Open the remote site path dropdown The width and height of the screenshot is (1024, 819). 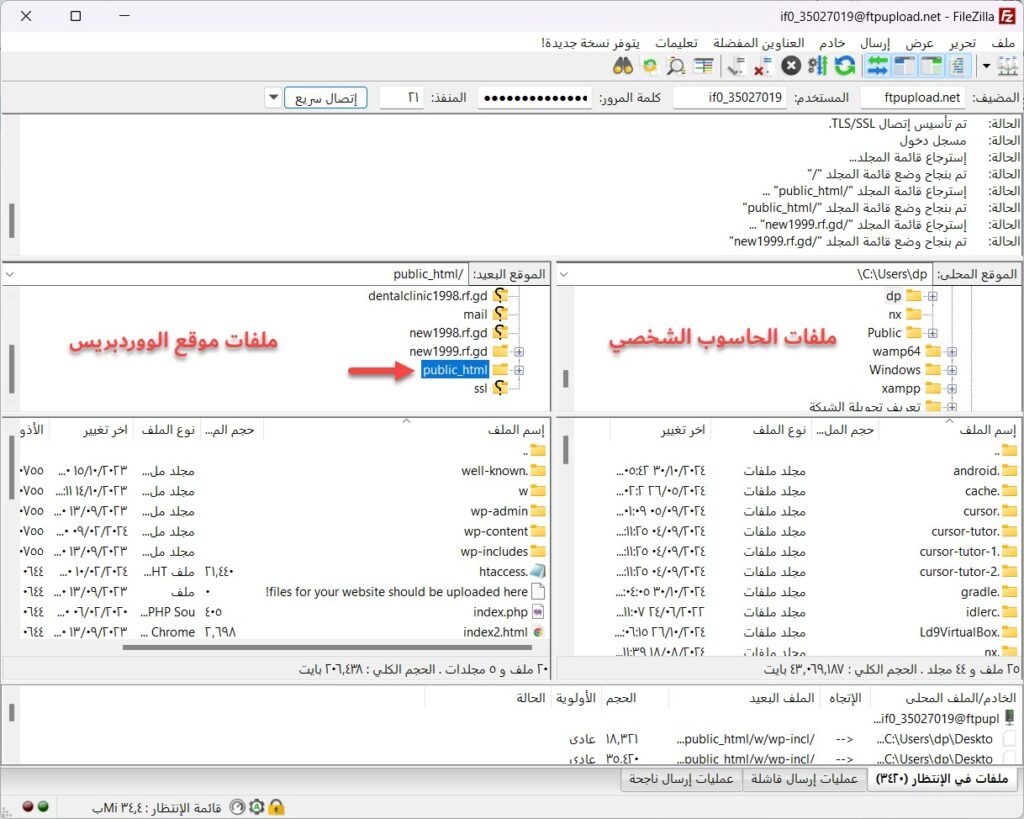(x=10, y=274)
